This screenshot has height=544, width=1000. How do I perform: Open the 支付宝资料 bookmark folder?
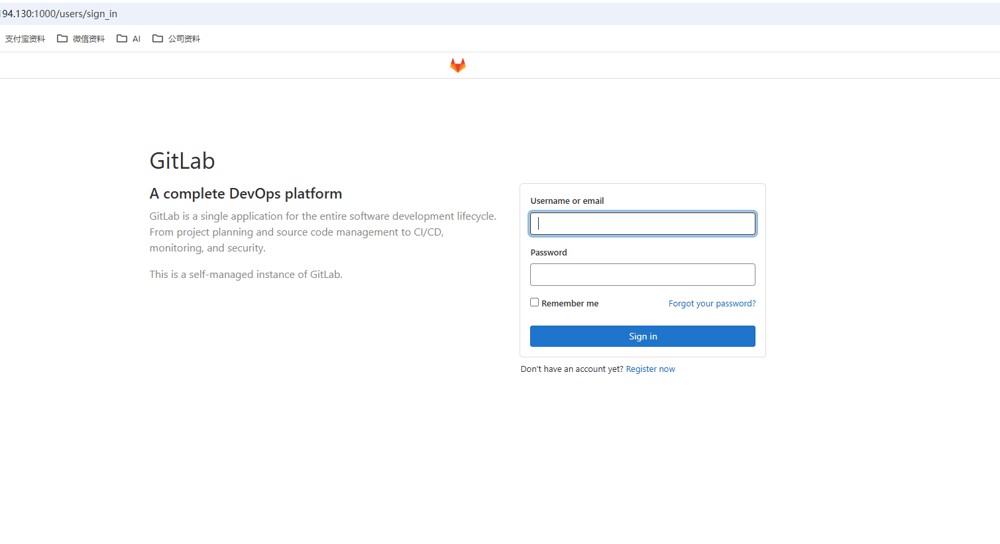click(x=24, y=39)
